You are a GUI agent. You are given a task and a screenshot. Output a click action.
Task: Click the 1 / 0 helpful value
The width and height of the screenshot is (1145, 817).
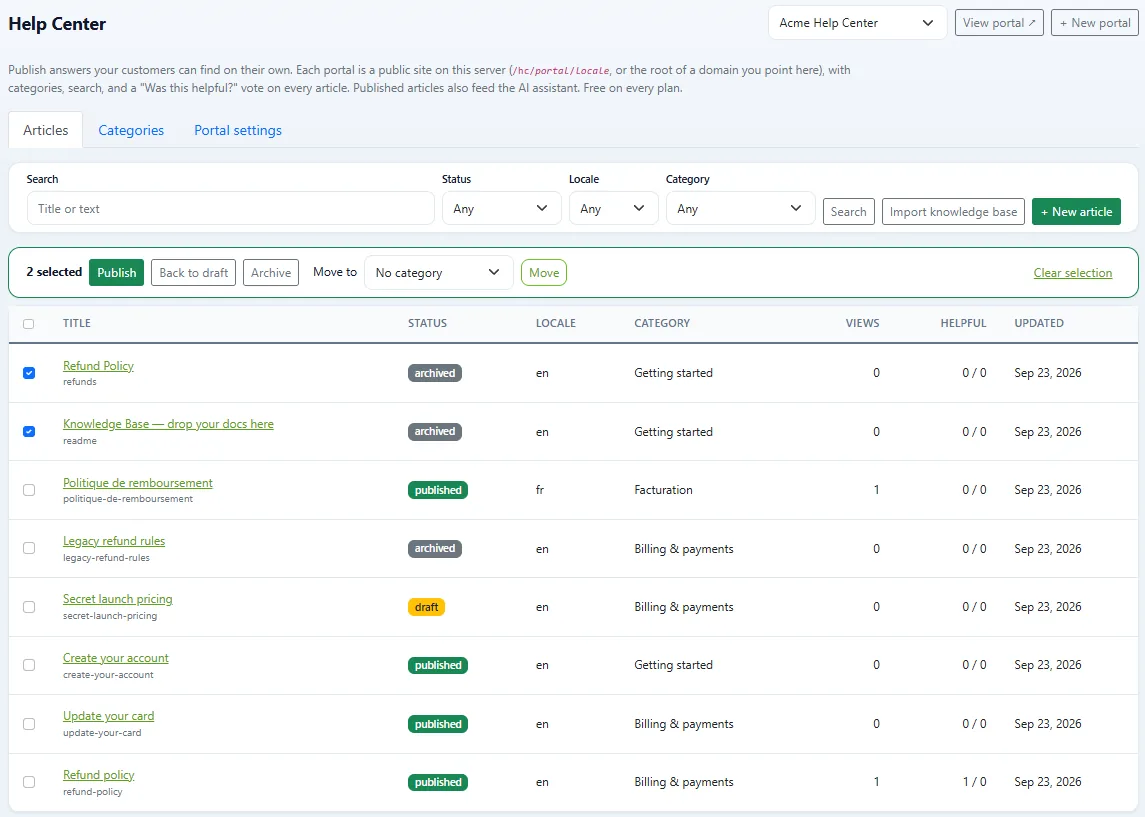click(974, 782)
